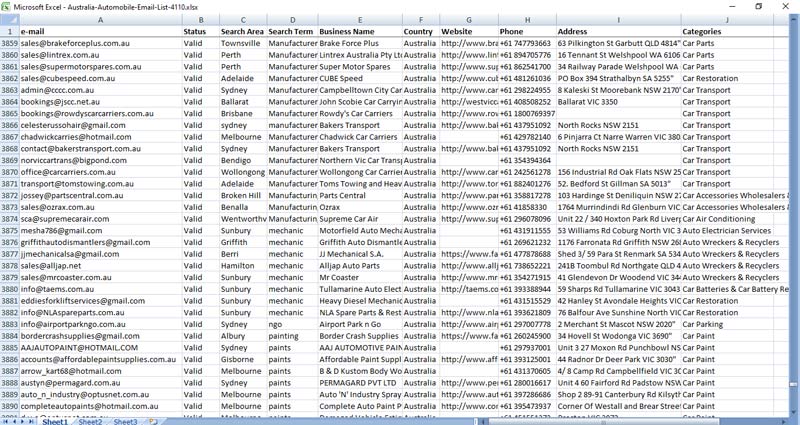Select column C header

(243, 20)
